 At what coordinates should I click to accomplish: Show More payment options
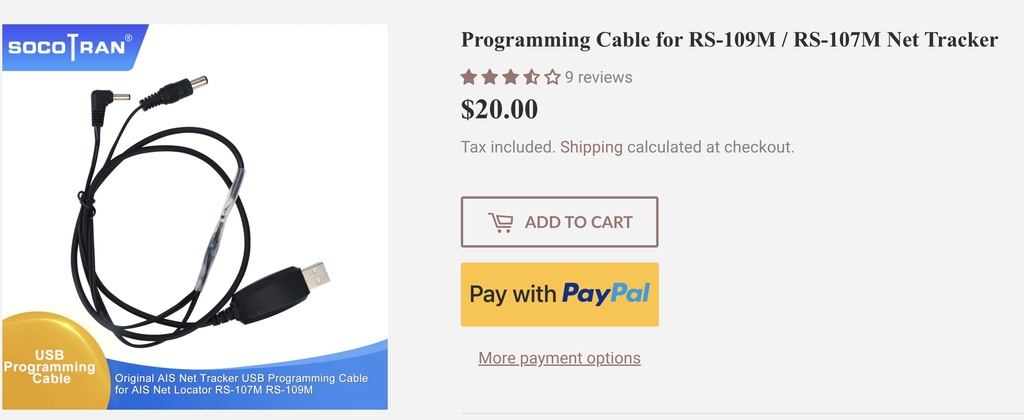[x=559, y=358]
